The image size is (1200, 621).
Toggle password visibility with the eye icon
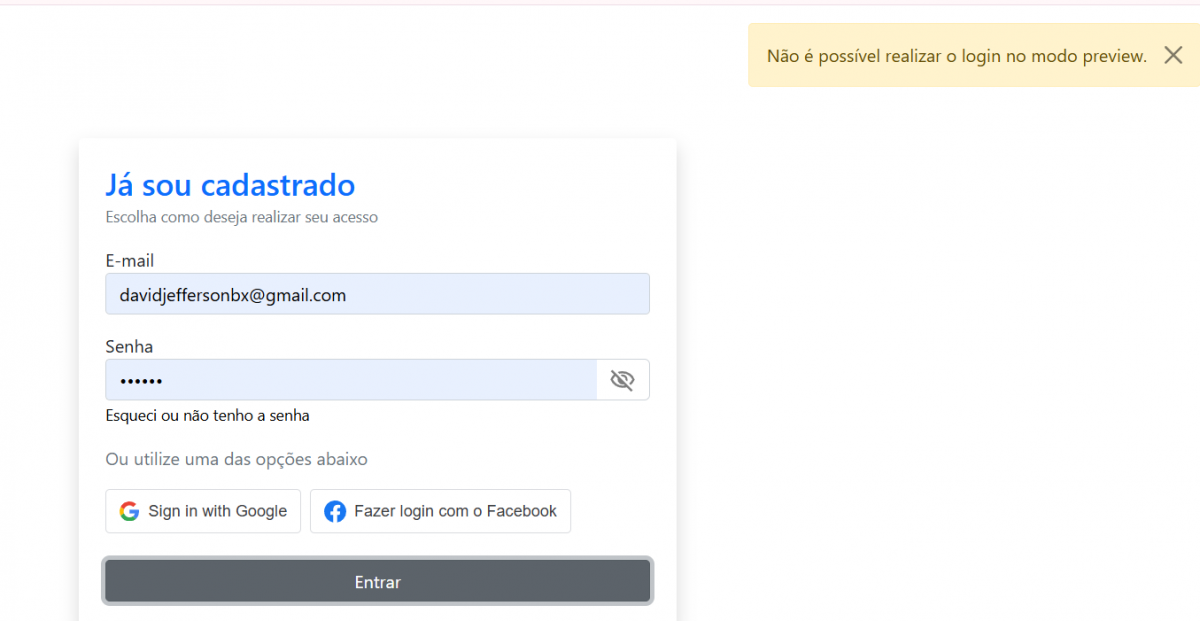622,380
